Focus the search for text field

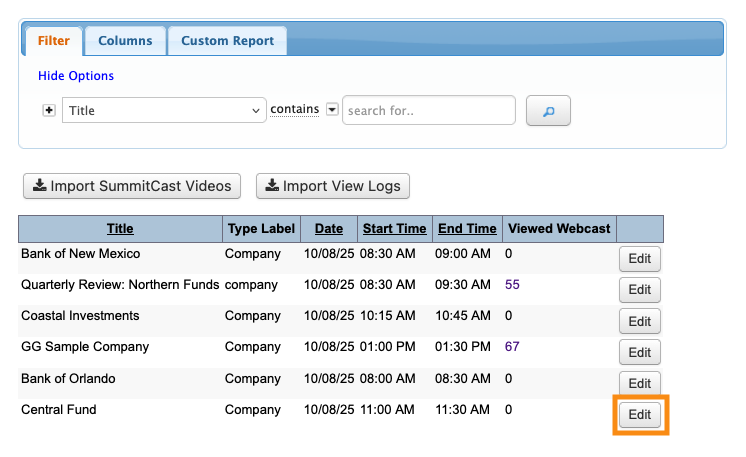428,111
